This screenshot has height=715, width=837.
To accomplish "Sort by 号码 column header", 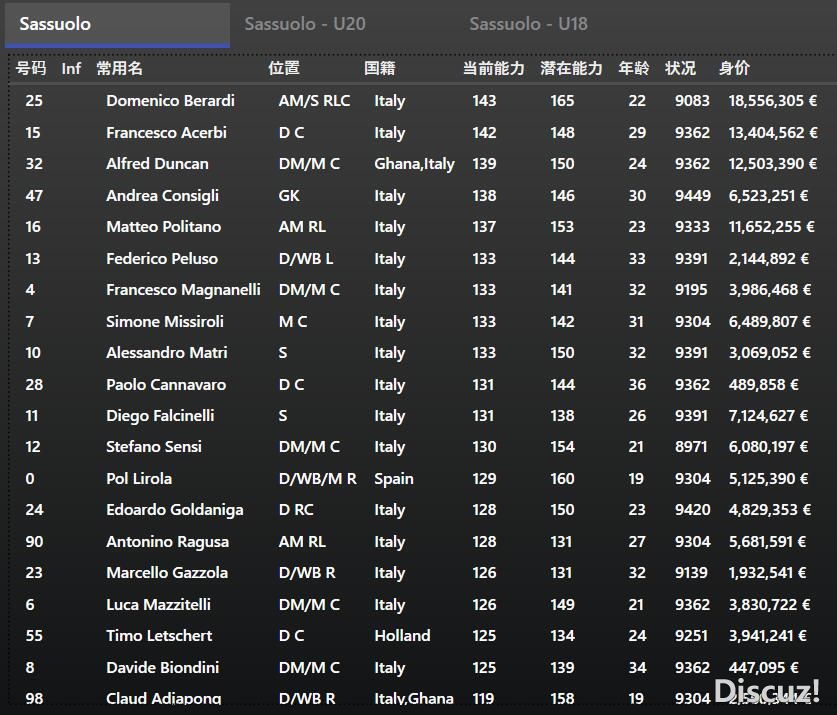I will pos(31,68).
